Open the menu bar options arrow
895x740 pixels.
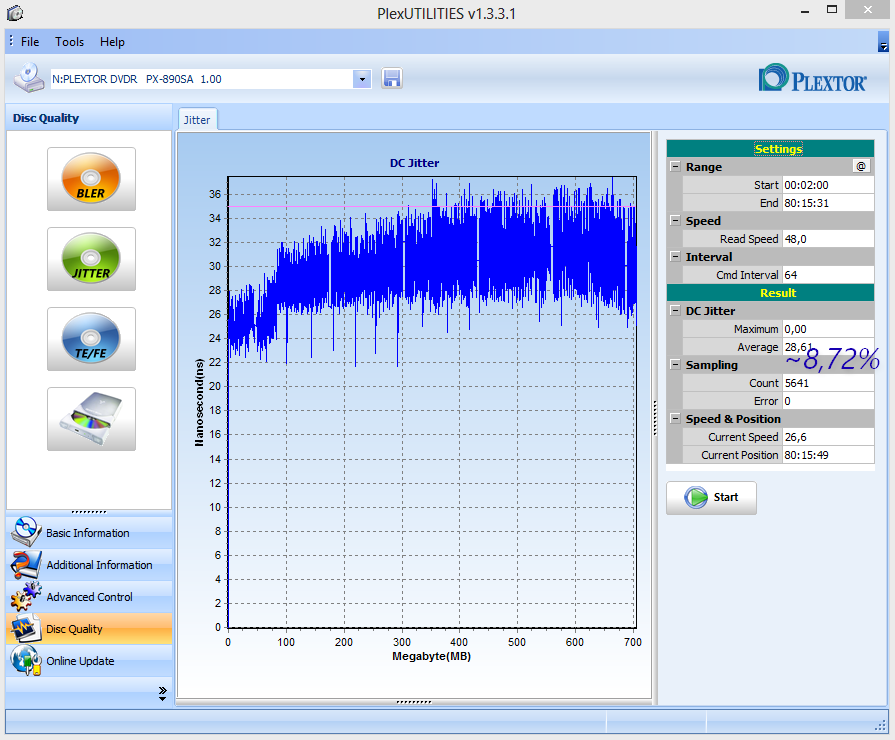(x=883, y=43)
